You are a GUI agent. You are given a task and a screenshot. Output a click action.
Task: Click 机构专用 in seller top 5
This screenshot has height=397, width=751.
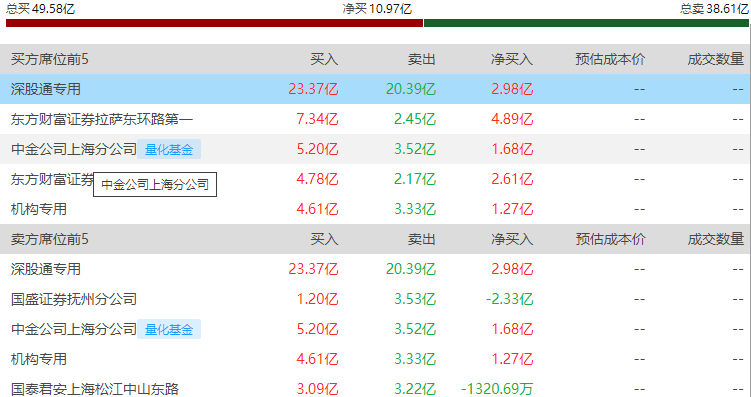click(x=39, y=359)
